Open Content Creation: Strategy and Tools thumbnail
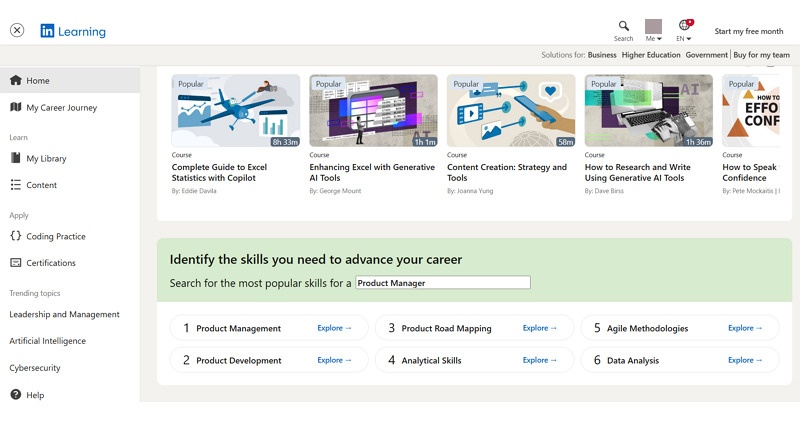The height and width of the screenshot is (444, 800). [511, 111]
